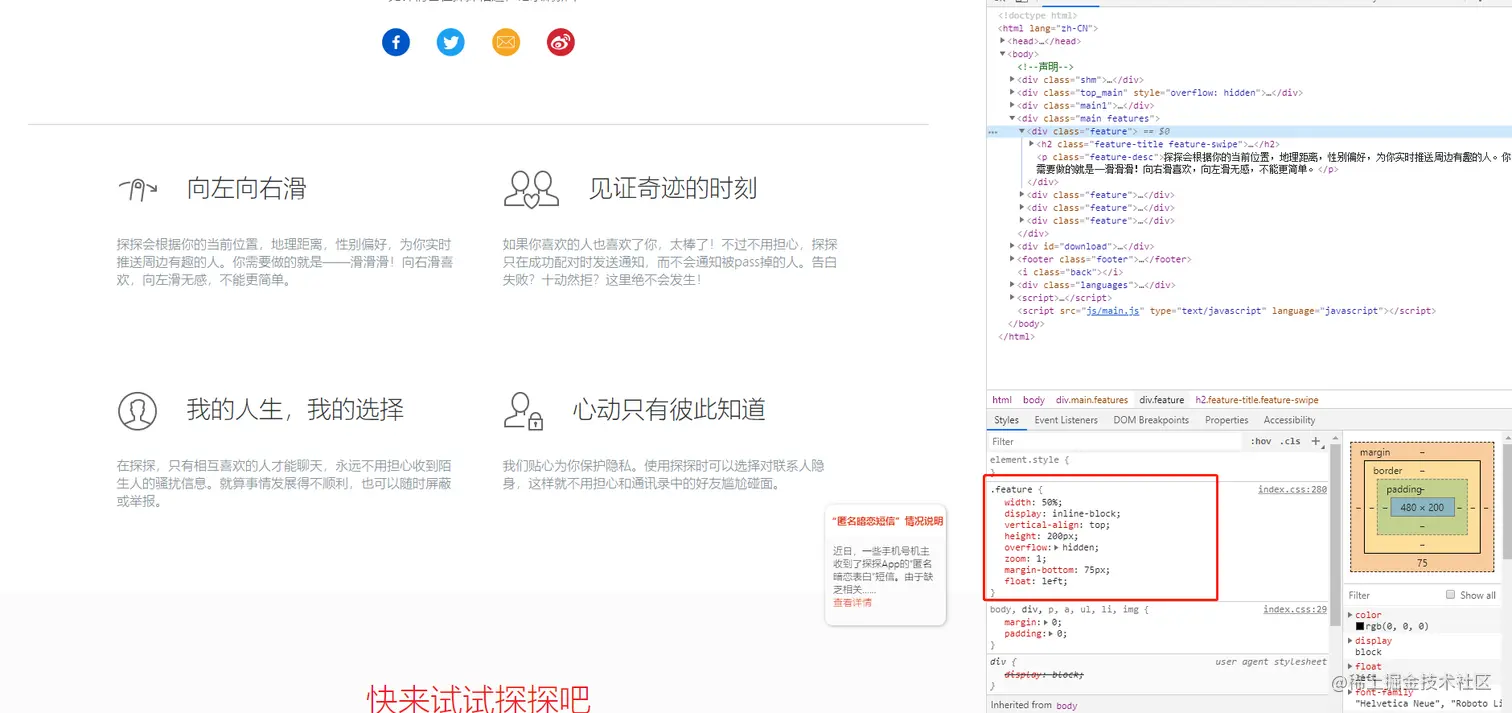Click the 我的人生，我的选择 feature heading
Image resolution: width=1512 pixels, height=713 pixels.
pos(295,409)
